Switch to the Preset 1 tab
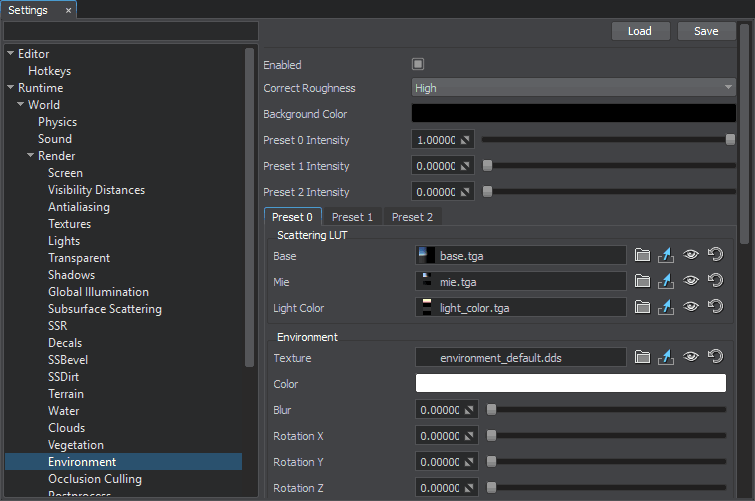The width and height of the screenshot is (755, 501). click(x=352, y=217)
